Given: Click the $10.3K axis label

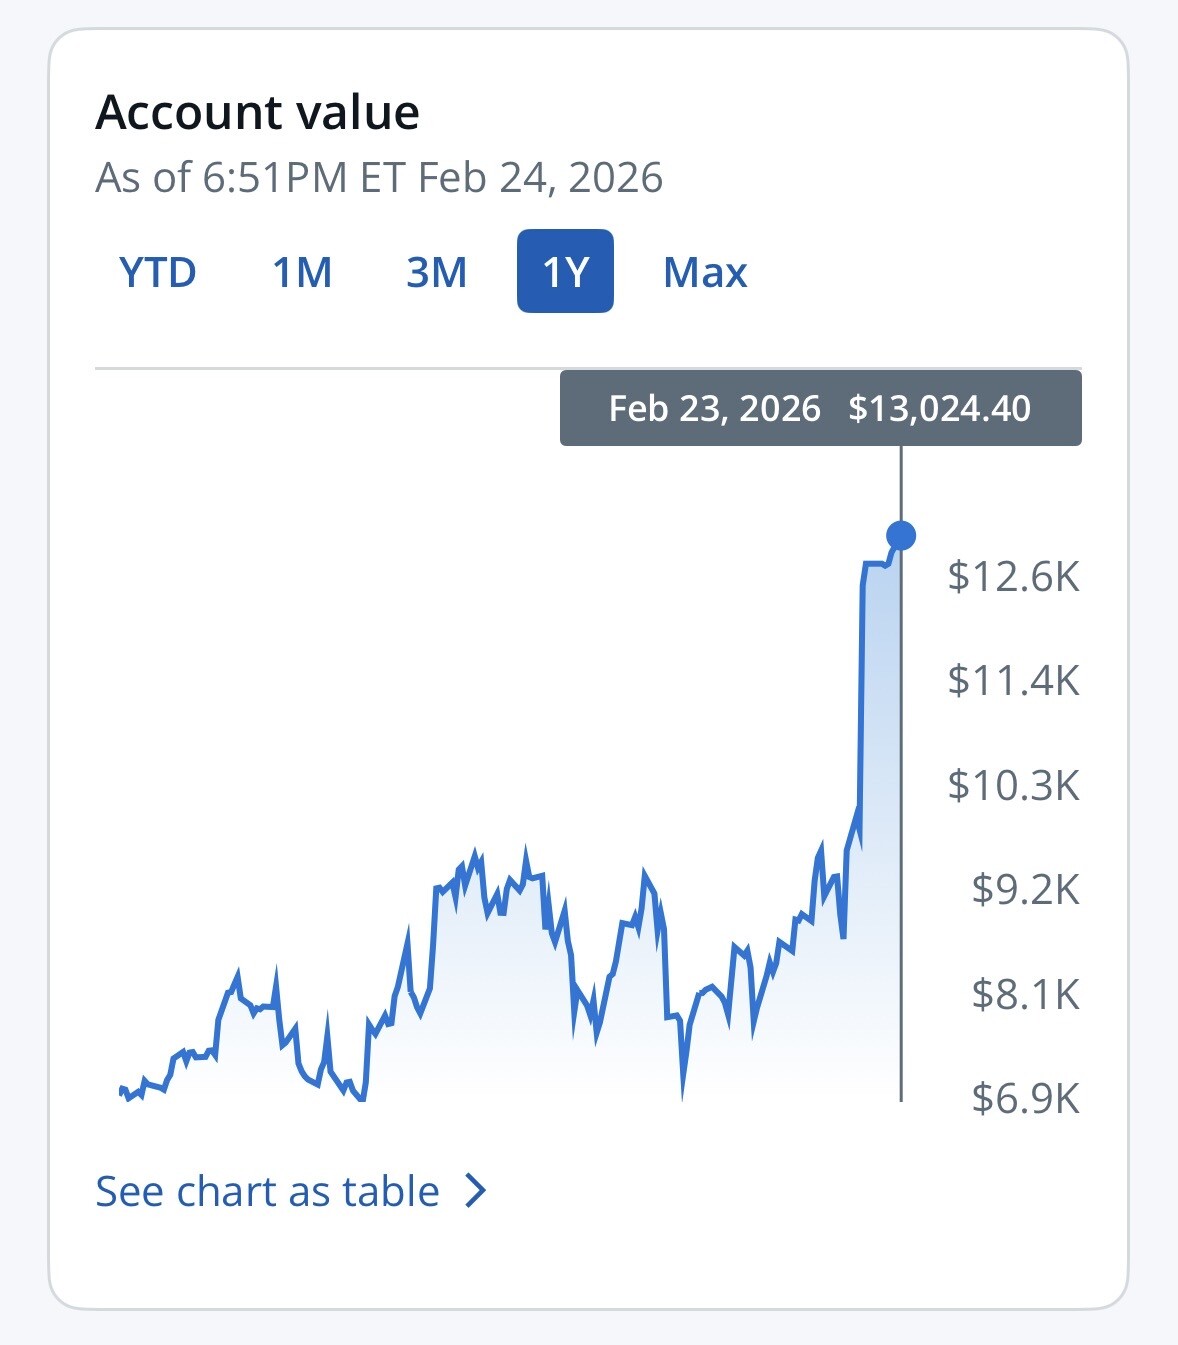Looking at the screenshot, I should 1013,786.
